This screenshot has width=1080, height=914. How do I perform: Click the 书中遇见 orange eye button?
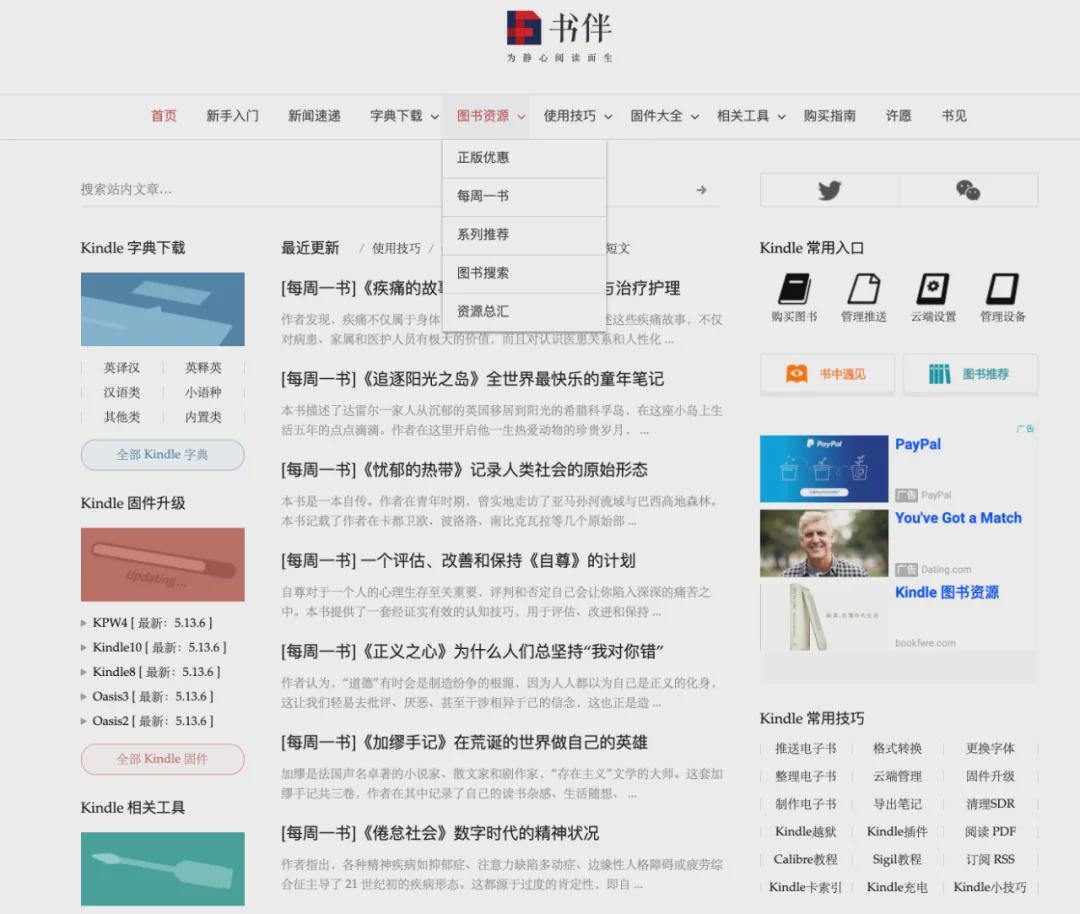tap(827, 374)
